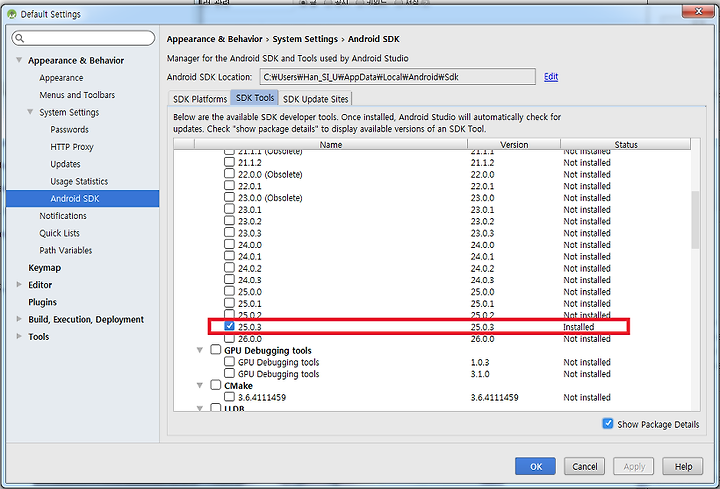Open Quick Lists settings
This screenshot has height=489, width=720.
coord(59,233)
